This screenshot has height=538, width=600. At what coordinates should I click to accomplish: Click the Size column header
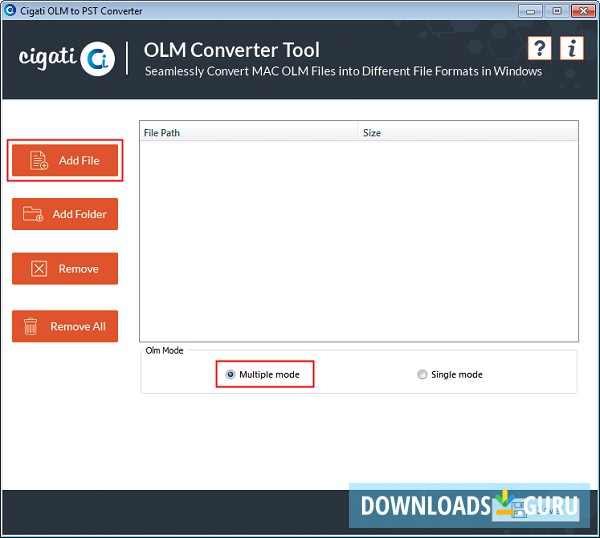point(468,133)
